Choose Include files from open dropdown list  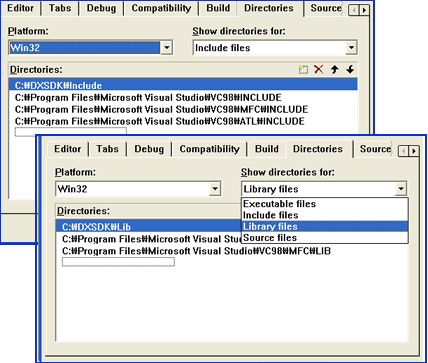(324, 215)
